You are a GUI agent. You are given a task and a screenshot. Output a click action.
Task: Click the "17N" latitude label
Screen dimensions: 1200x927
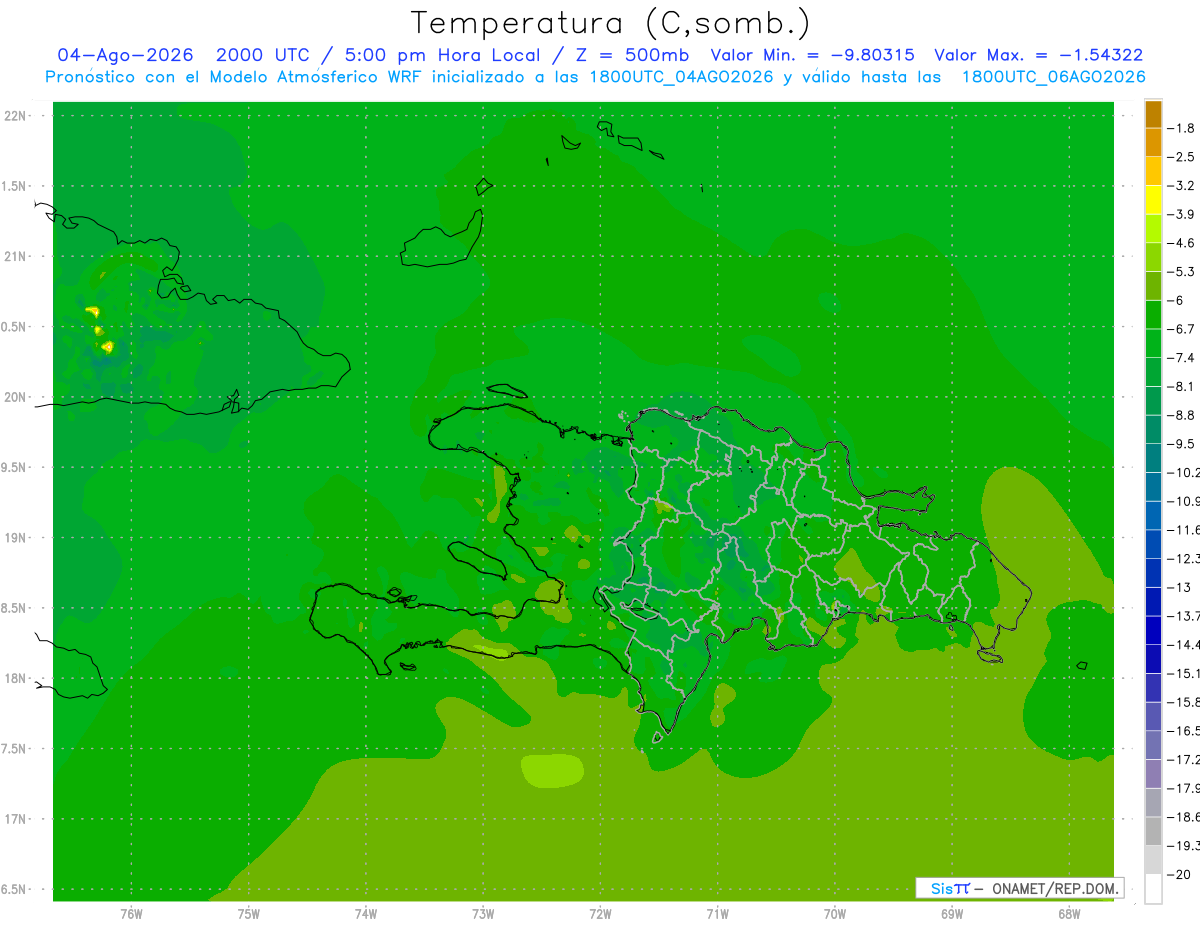click(x=15, y=819)
